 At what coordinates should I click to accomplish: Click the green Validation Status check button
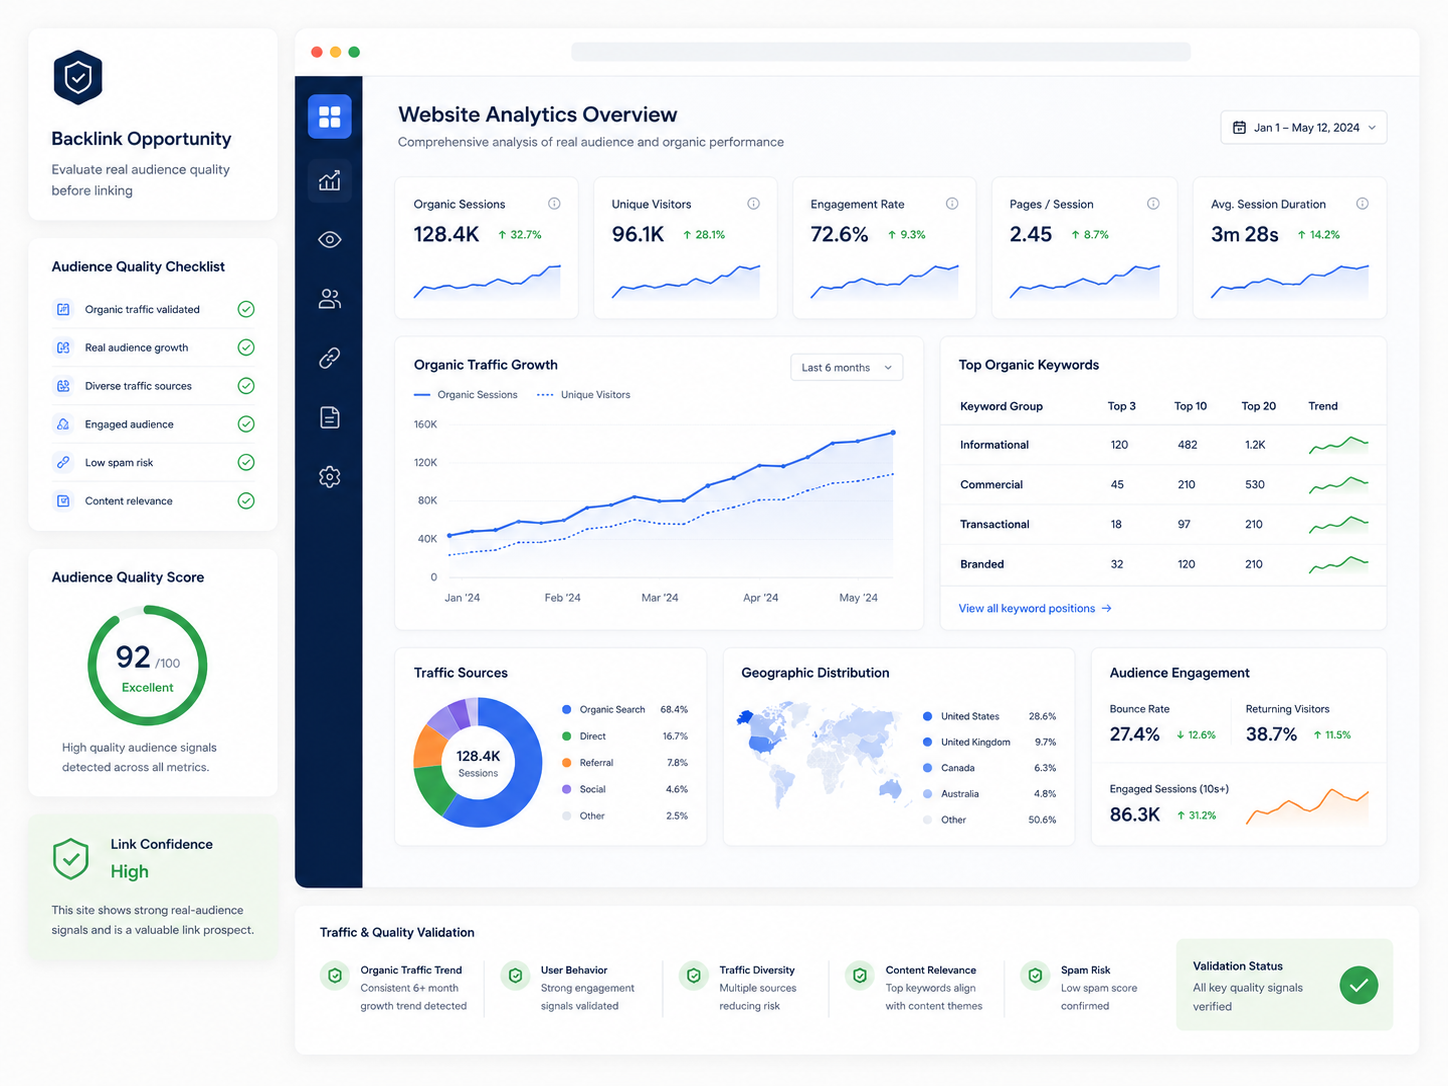point(1359,985)
